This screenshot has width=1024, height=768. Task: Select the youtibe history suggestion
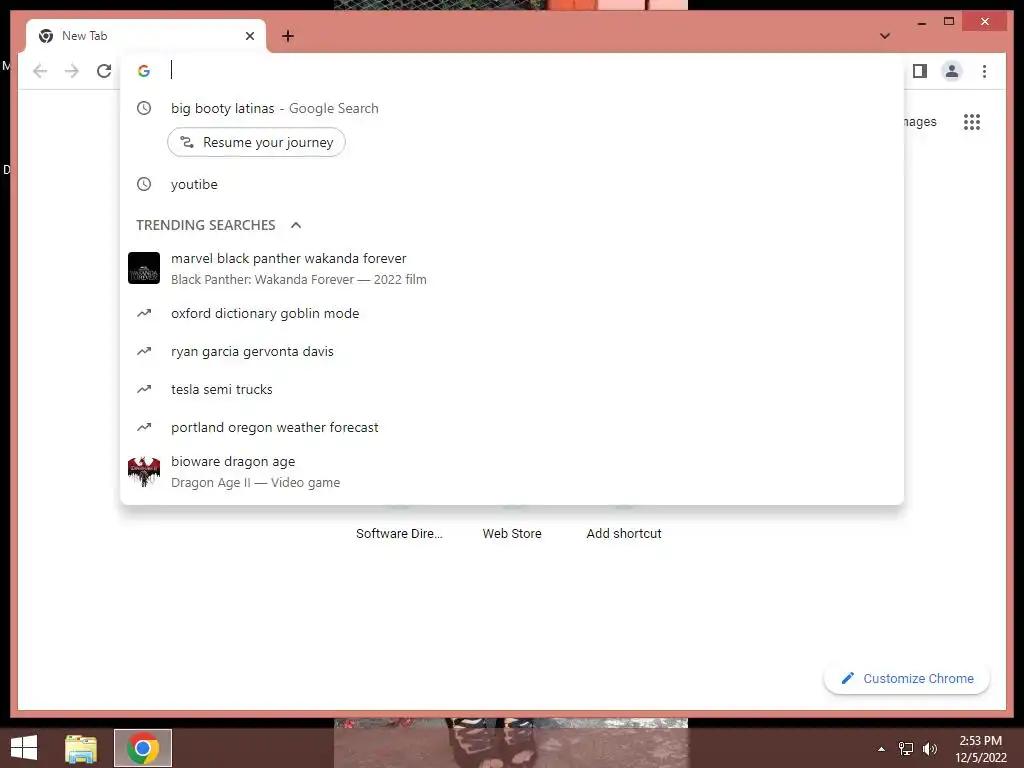512,184
